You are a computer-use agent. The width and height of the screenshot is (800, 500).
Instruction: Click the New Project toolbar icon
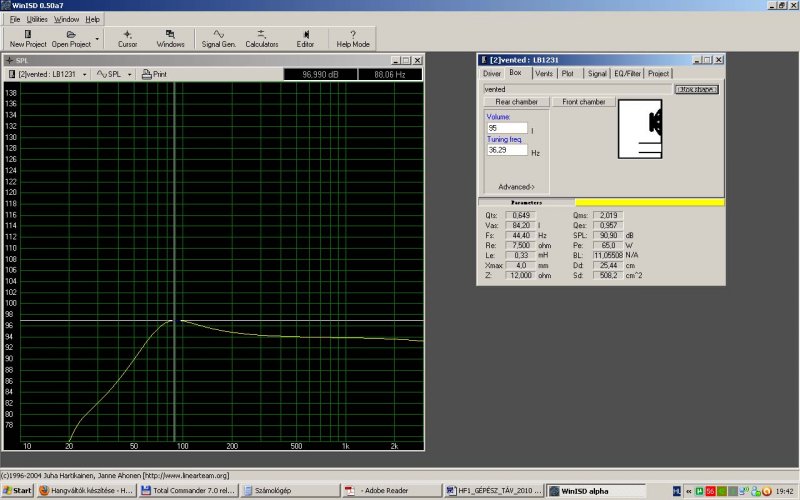click(x=28, y=38)
